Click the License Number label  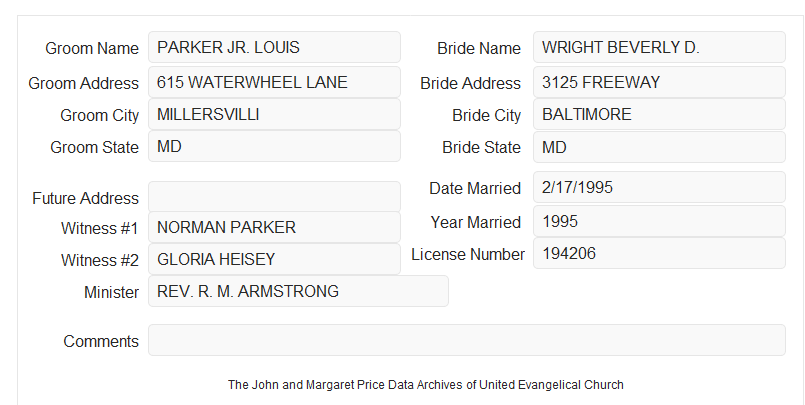point(468,255)
